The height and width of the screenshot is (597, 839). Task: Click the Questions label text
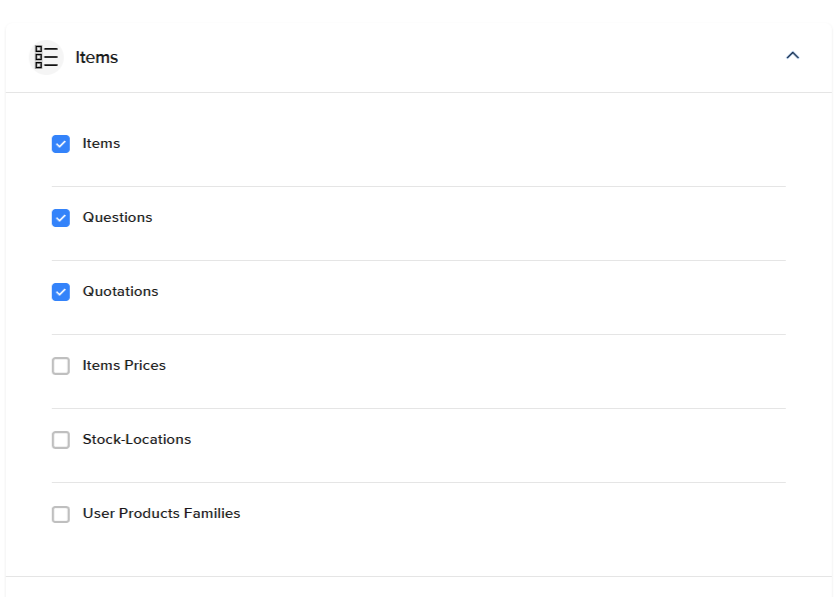117,217
